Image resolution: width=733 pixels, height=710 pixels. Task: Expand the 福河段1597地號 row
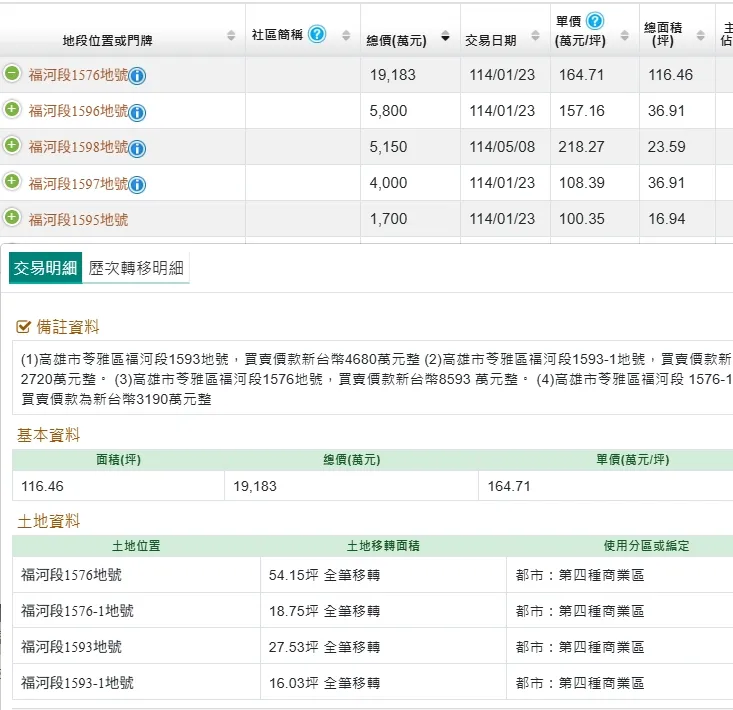pyautogui.click(x=12, y=181)
